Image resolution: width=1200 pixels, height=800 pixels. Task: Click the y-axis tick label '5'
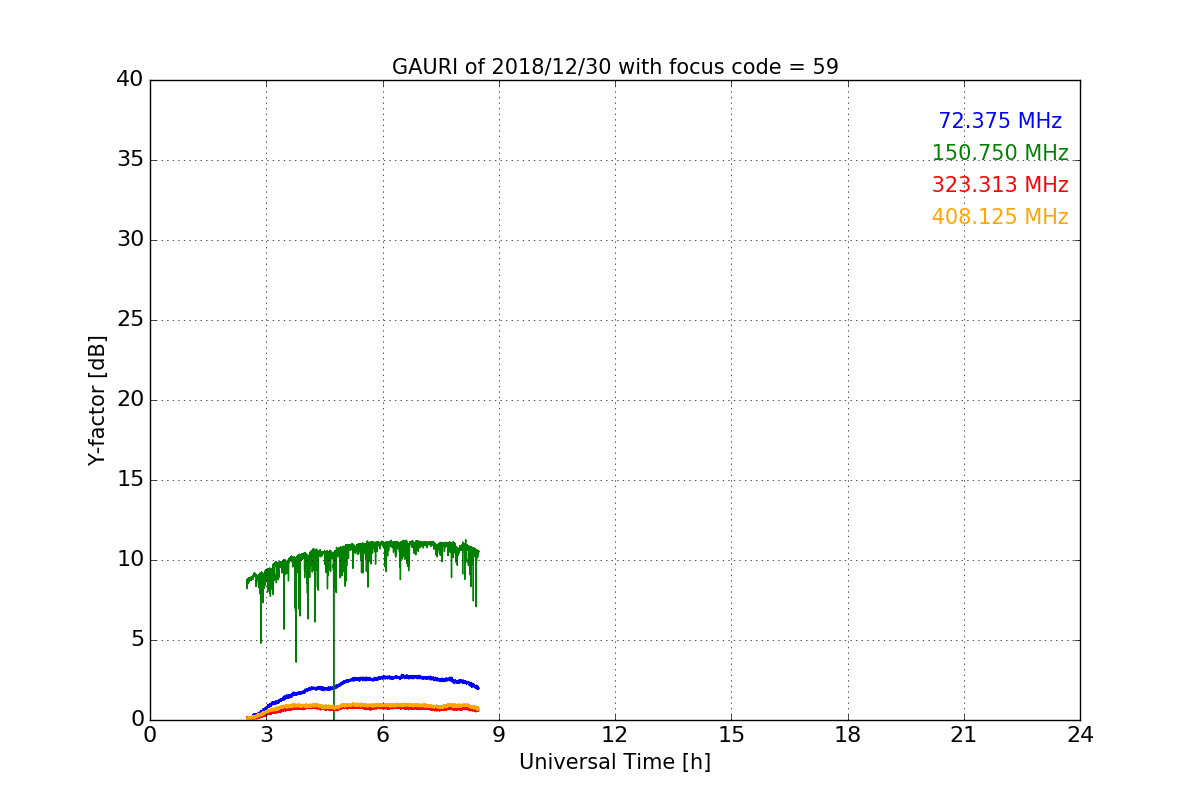coord(137,640)
